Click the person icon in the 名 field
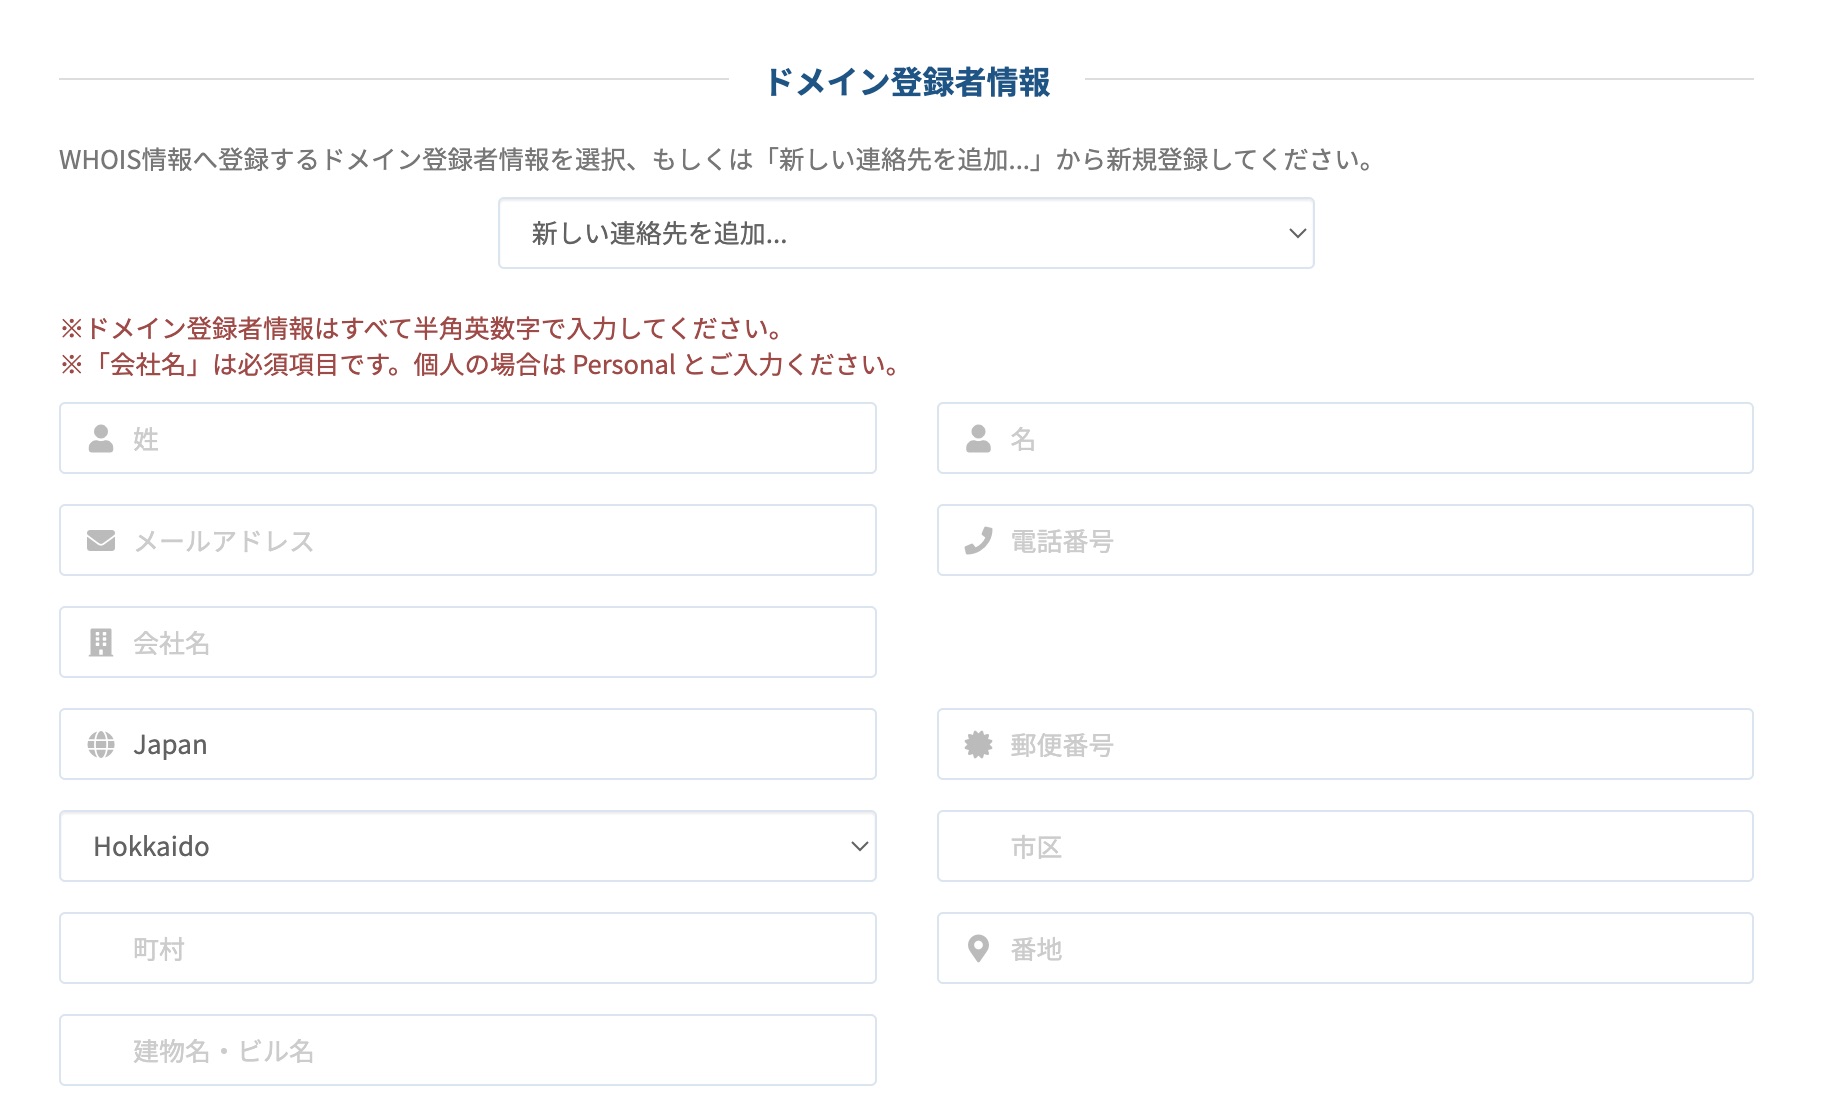The height and width of the screenshot is (1120, 1828). [x=978, y=439]
